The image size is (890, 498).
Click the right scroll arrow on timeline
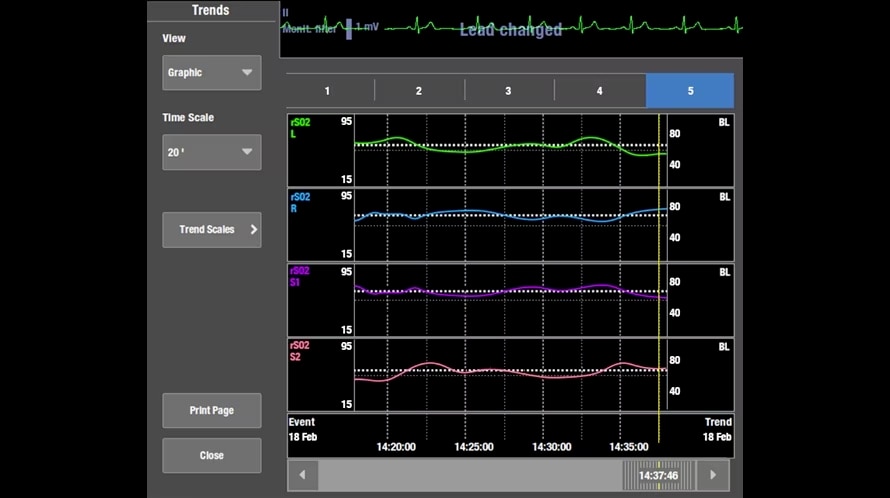tap(712, 474)
